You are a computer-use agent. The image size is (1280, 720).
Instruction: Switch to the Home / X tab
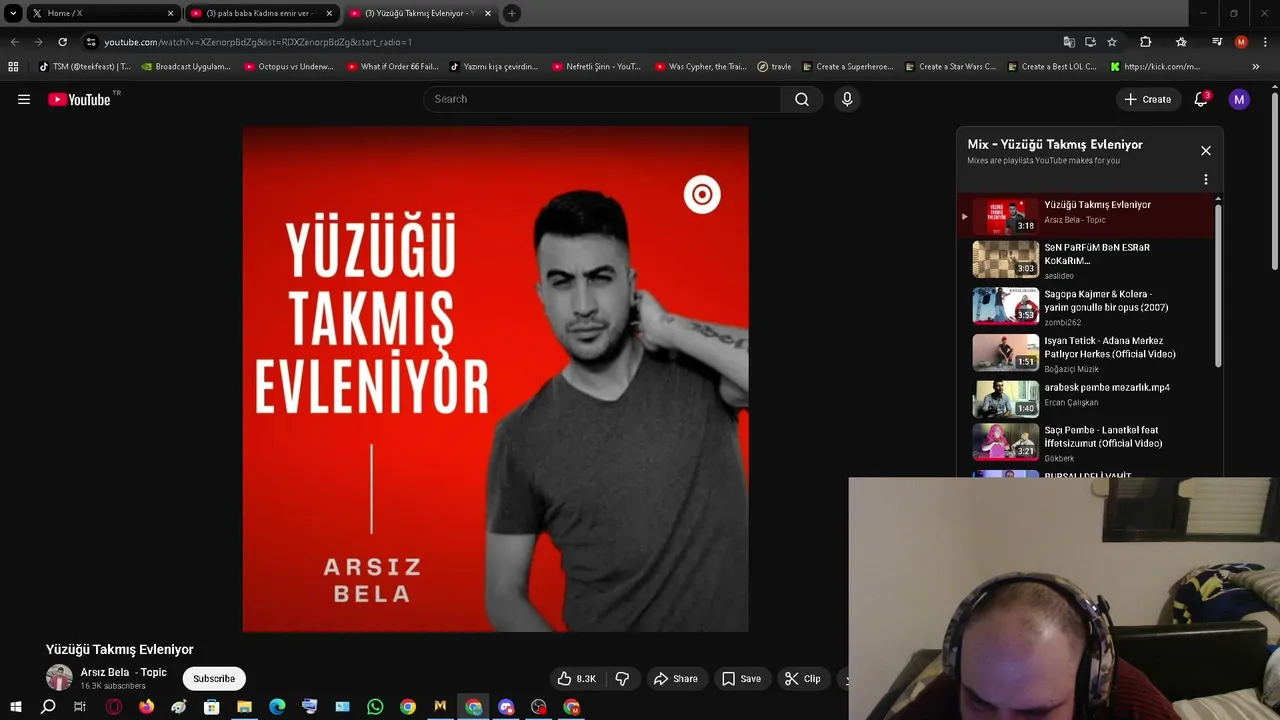point(102,13)
